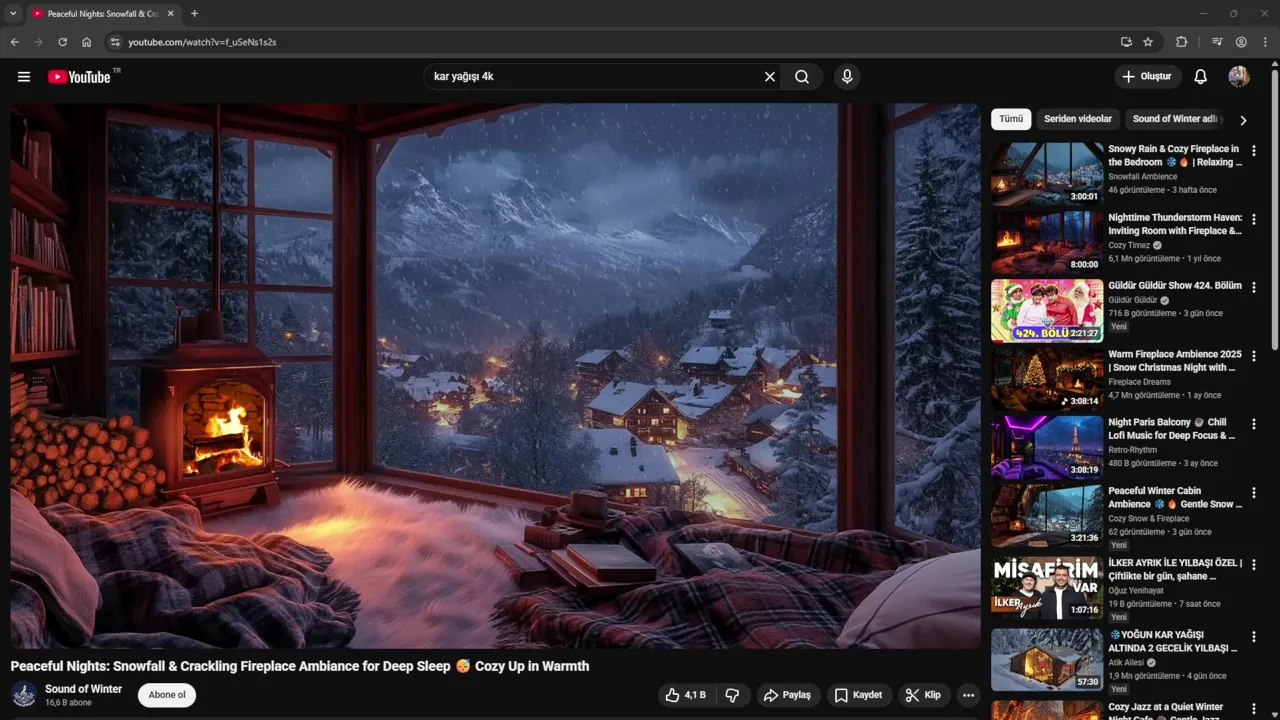Viewport: 1280px width, 720px height.
Task: Open the Sound of Winter channel avatar
Action: click(24, 695)
